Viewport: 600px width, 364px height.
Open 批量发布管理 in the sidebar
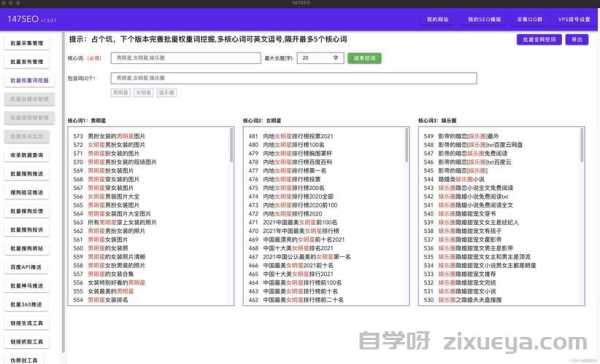[27, 62]
